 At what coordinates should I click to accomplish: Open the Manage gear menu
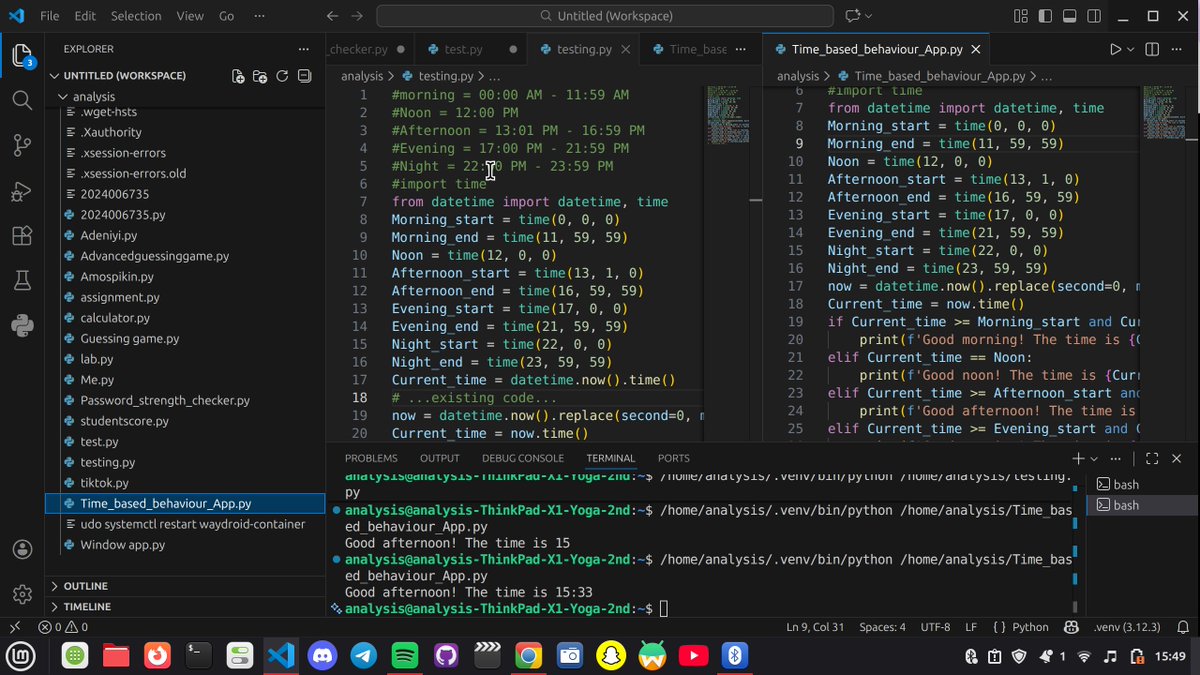click(x=22, y=594)
